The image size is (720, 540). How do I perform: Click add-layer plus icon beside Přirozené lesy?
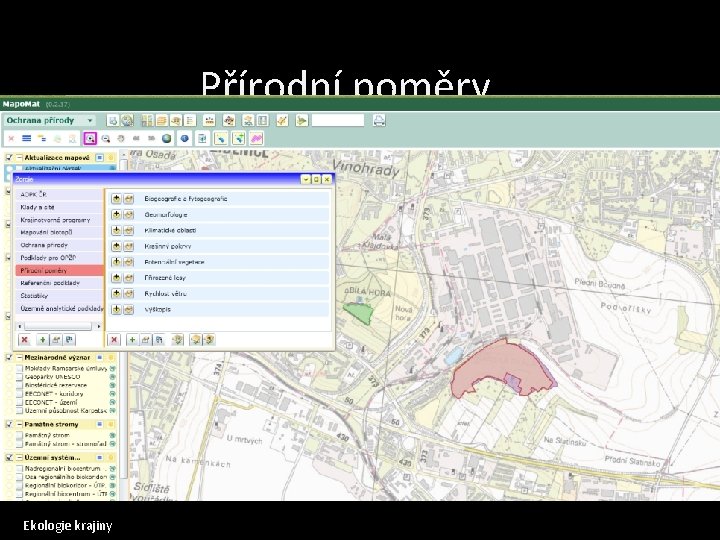pyautogui.click(x=116, y=277)
